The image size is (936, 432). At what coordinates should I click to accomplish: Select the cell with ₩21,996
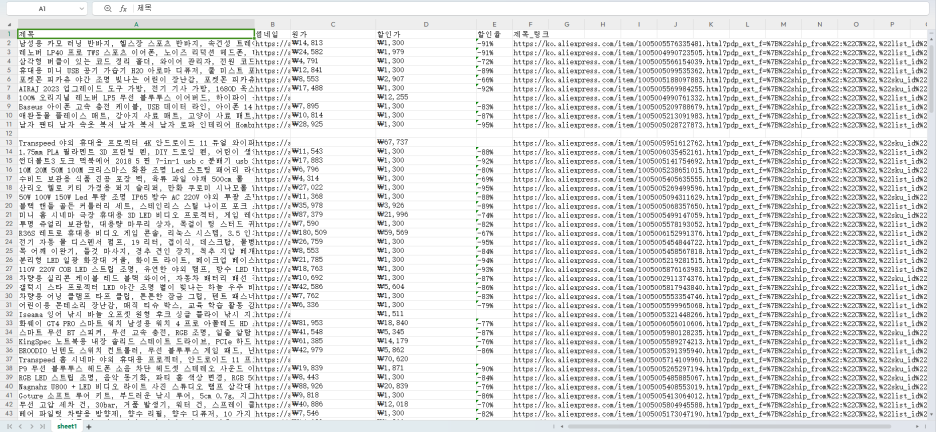click(x=426, y=214)
